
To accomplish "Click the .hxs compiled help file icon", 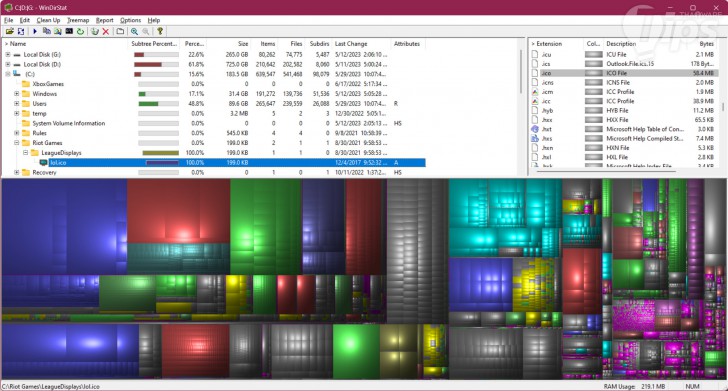I will (x=535, y=138).
